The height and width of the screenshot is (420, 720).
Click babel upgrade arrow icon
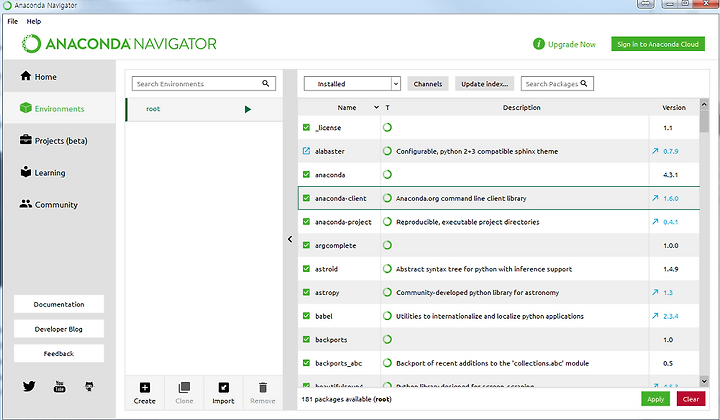[x=655, y=316]
